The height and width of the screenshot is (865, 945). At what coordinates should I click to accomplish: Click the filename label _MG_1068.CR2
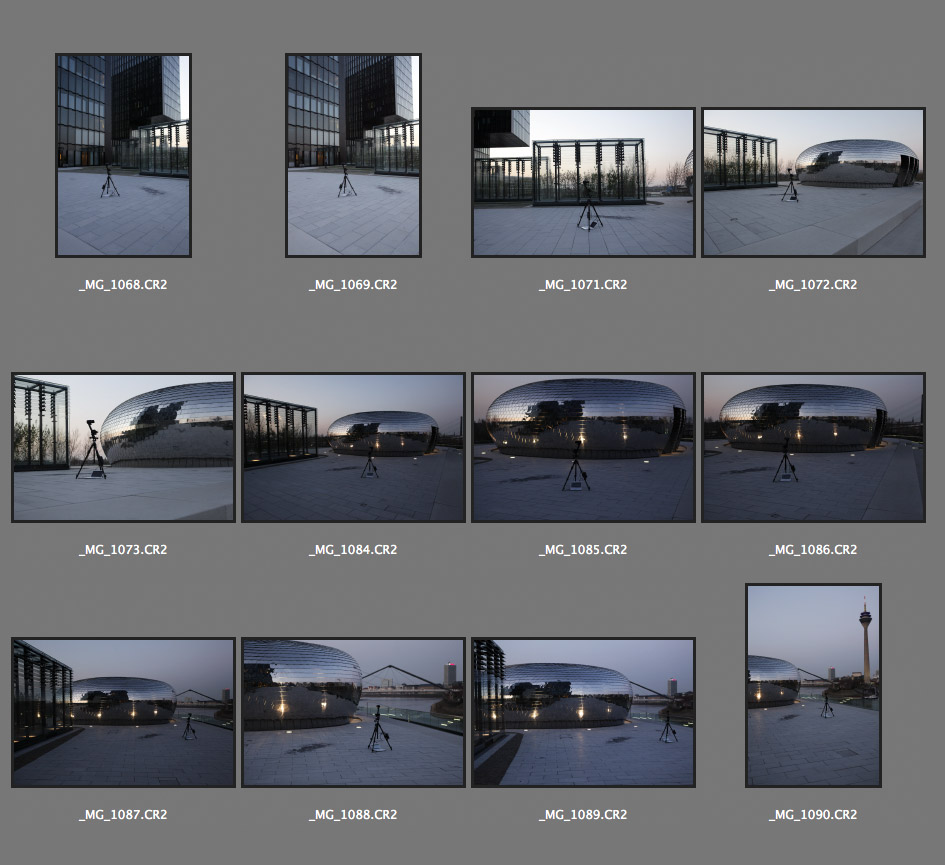click(x=123, y=285)
